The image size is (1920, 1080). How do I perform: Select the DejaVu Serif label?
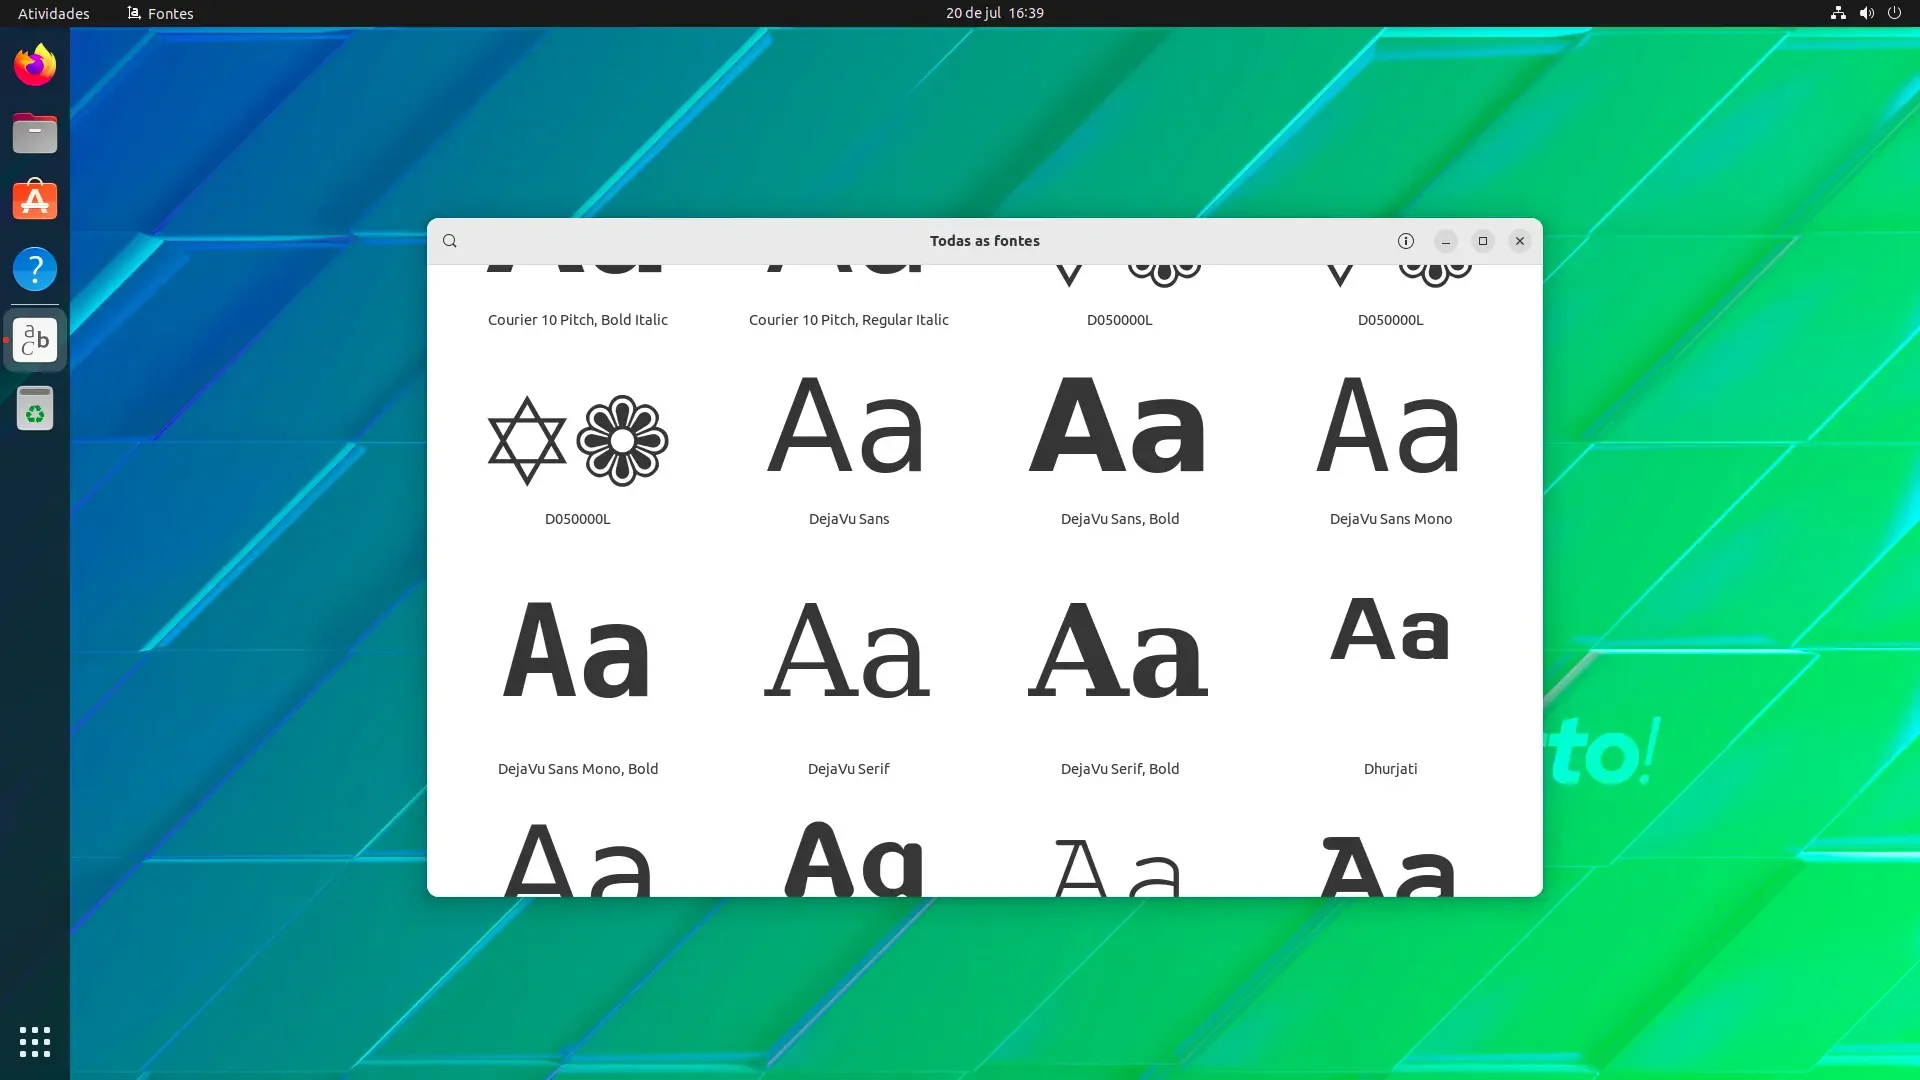(848, 769)
